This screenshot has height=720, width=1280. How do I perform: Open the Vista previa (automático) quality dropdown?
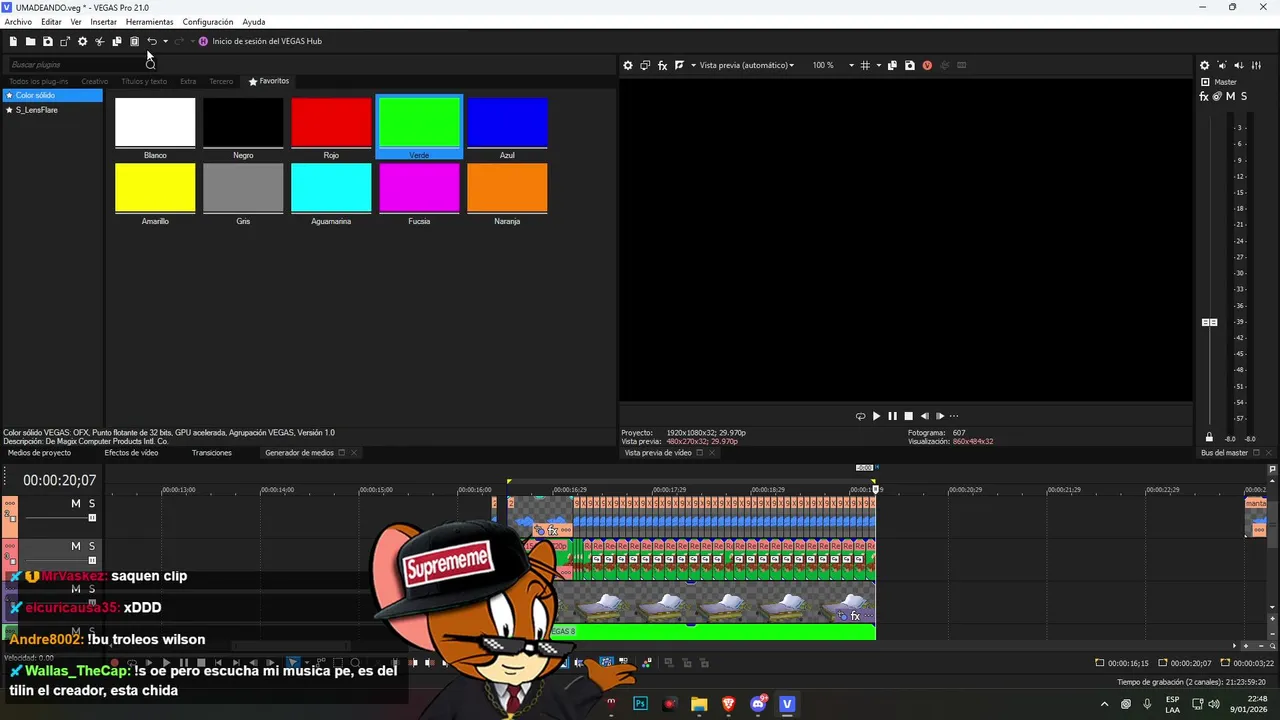pyautogui.click(x=746, y=65)
